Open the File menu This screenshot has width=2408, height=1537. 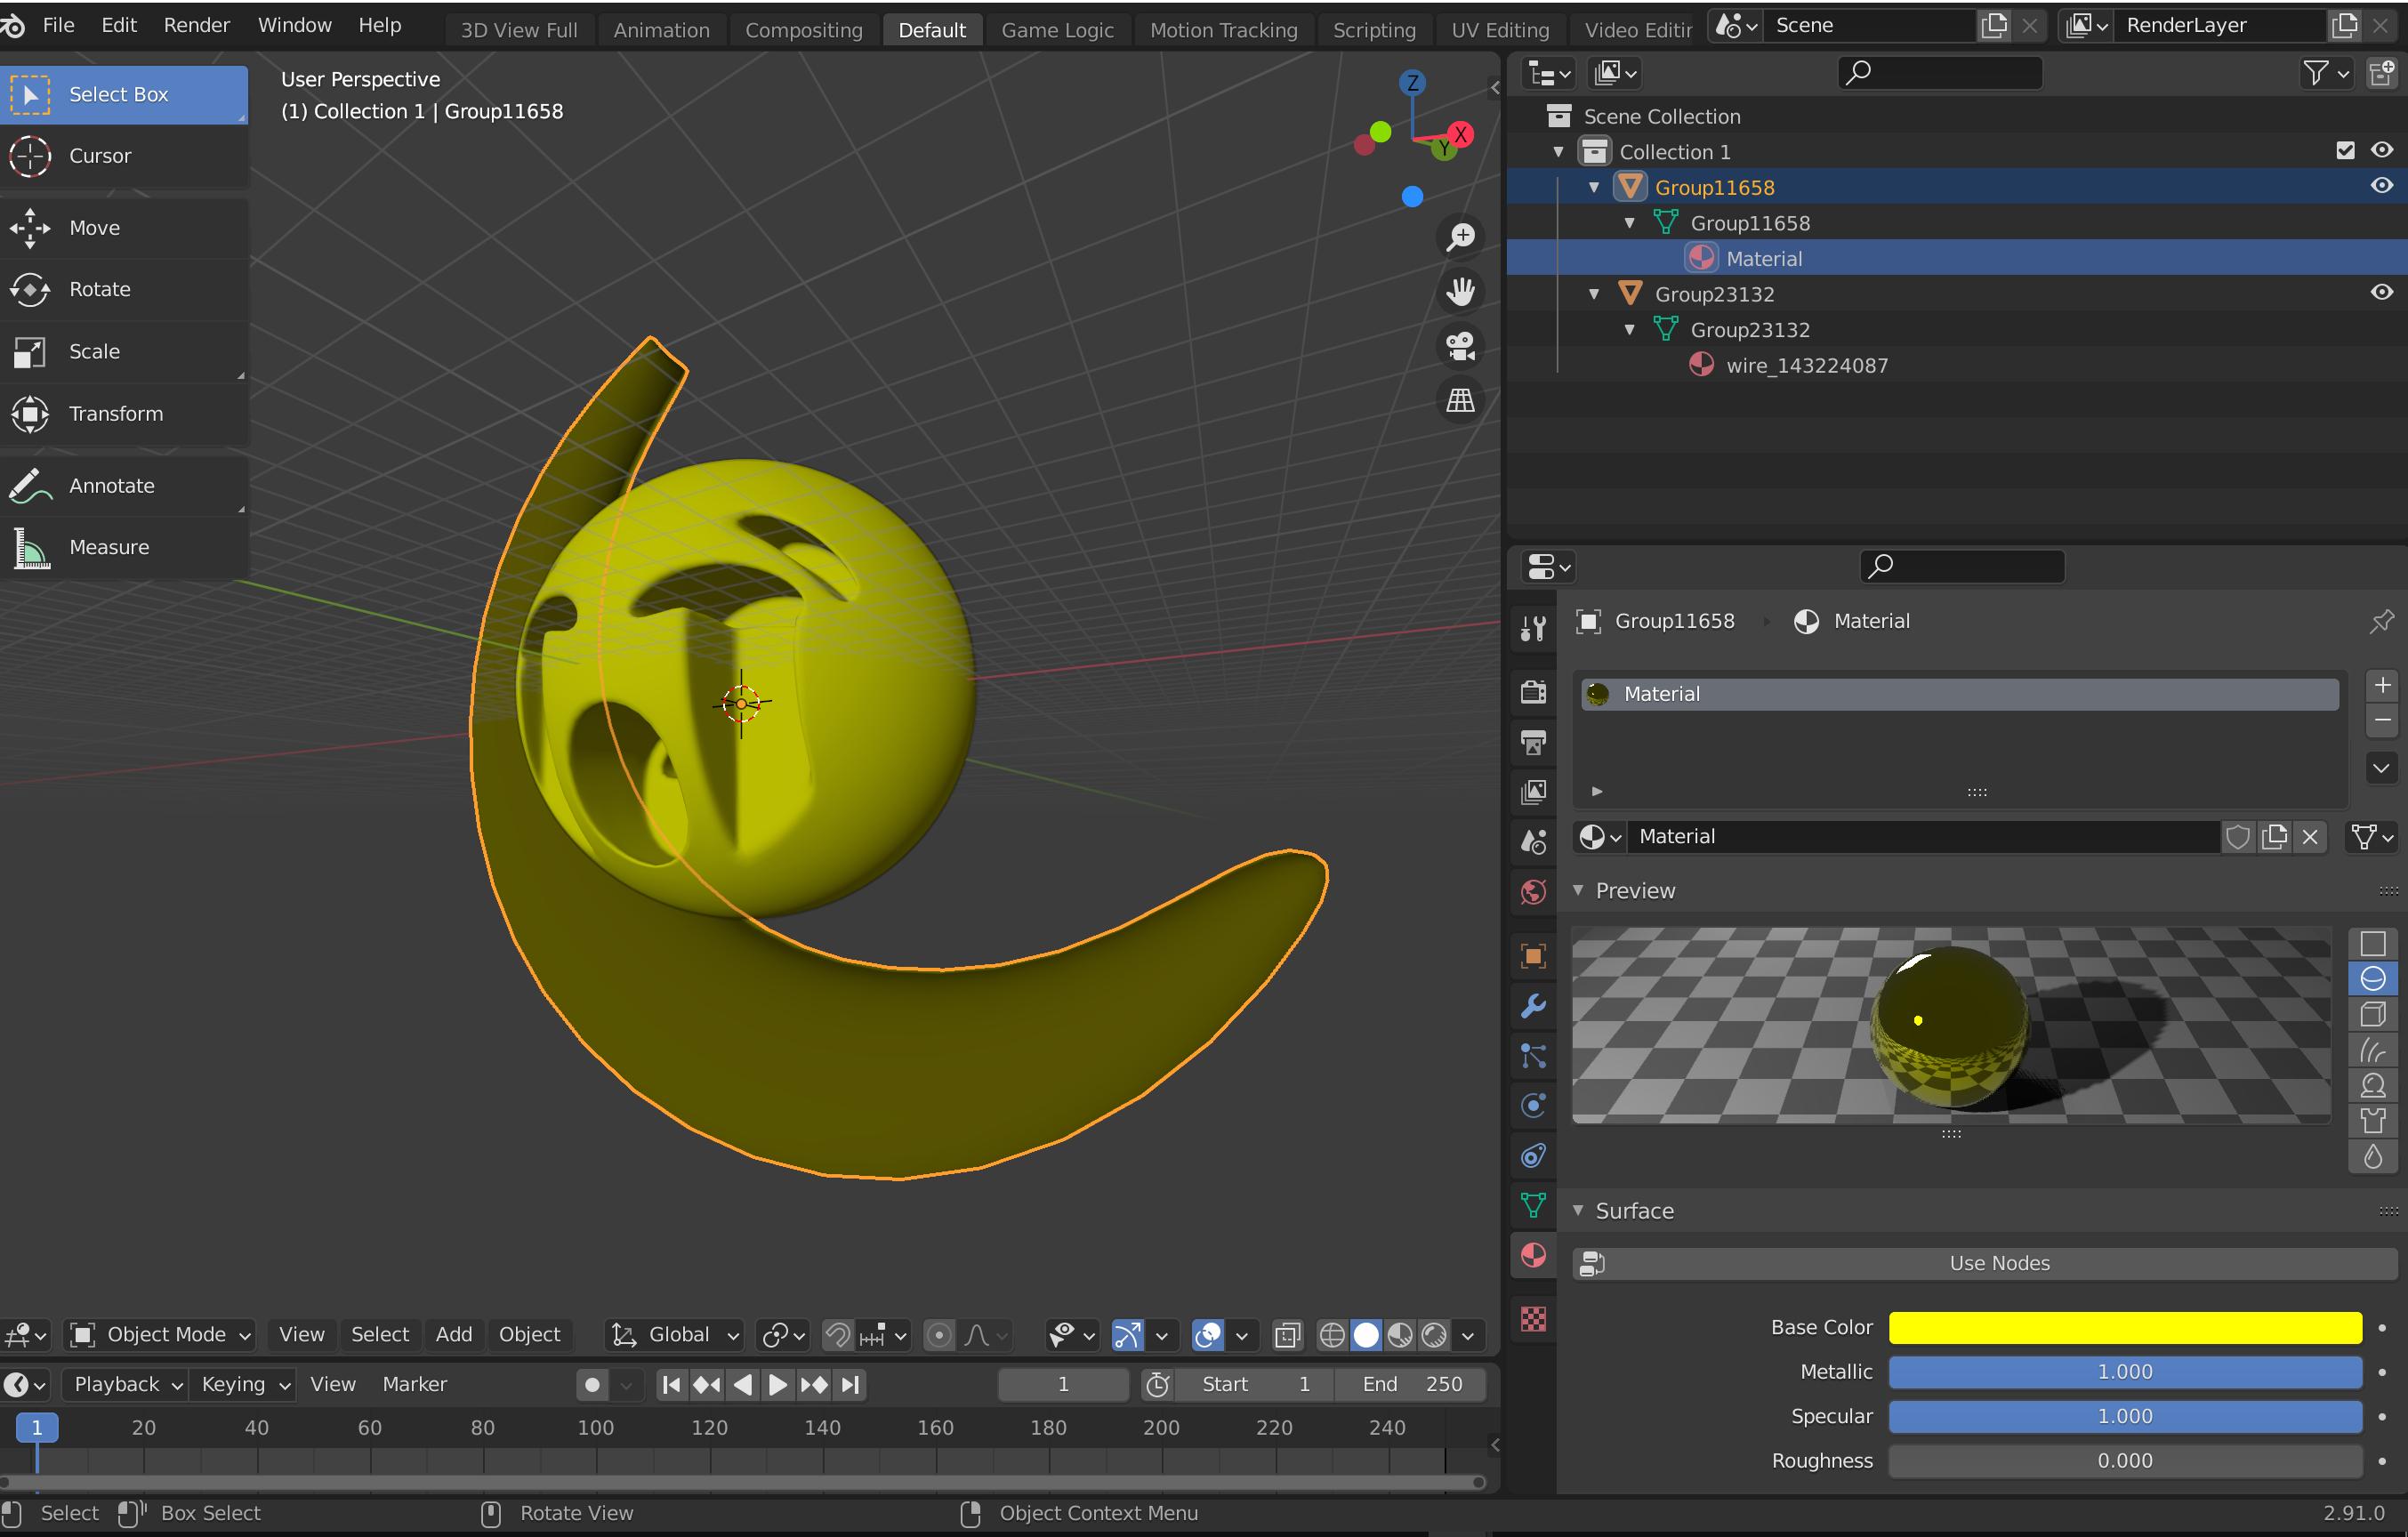[x=58, y=25]
